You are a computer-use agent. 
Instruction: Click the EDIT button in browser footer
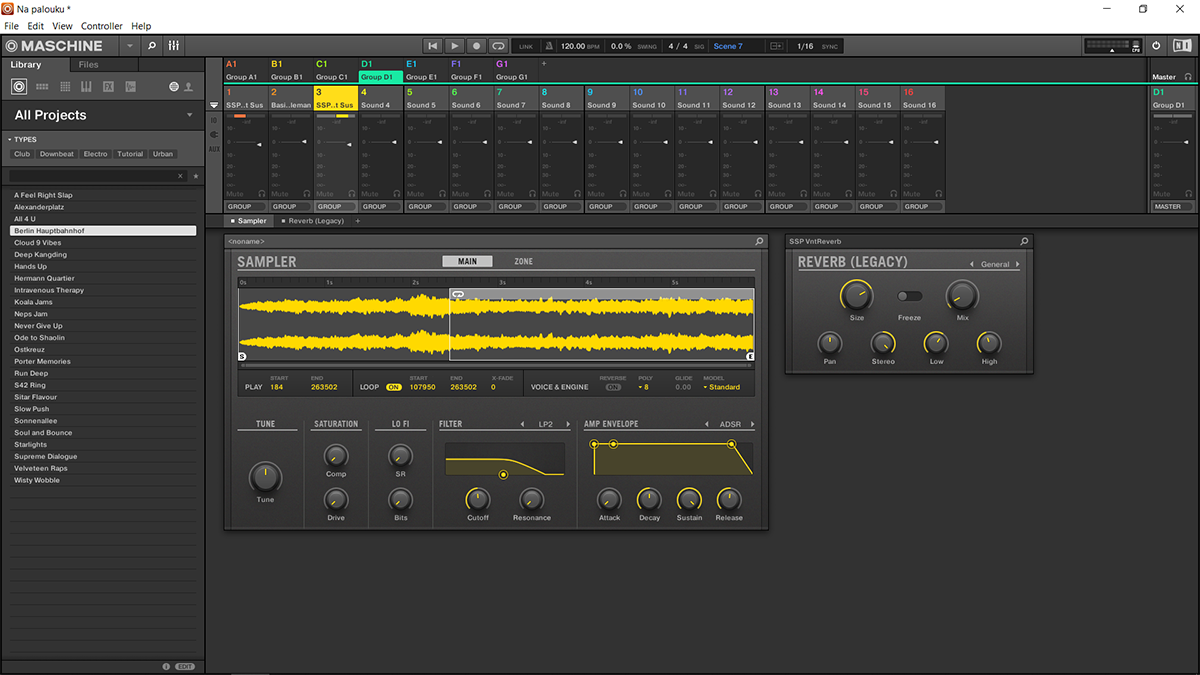185,666
